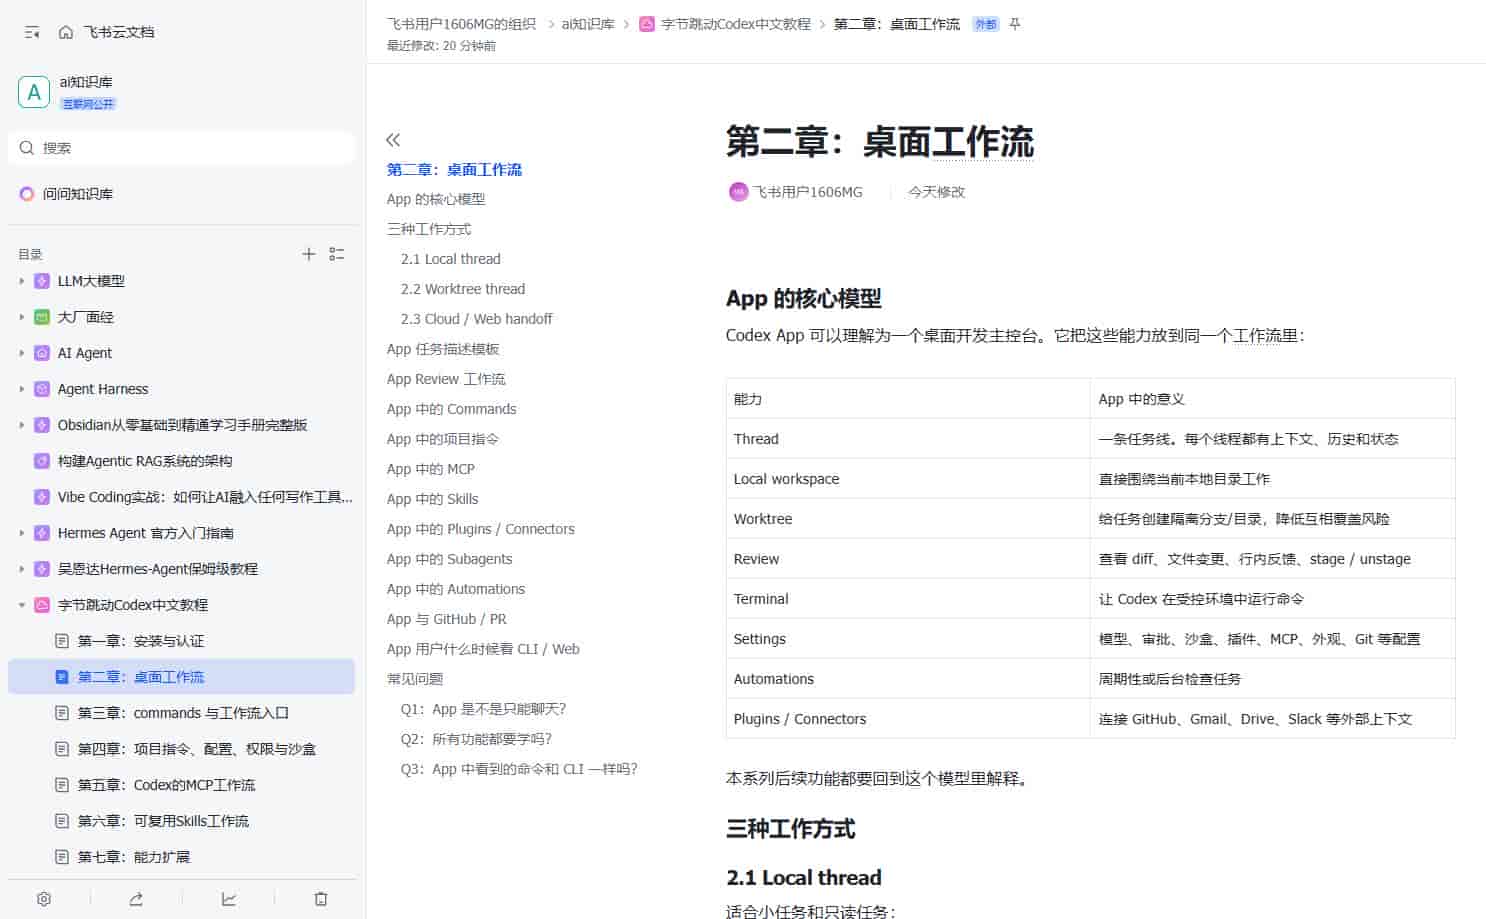The width and height of the screenshot is (1486, 919).
Task: Go to 飞书用户1606MG的组织 breadcrumb
Action: click(461, 24)
